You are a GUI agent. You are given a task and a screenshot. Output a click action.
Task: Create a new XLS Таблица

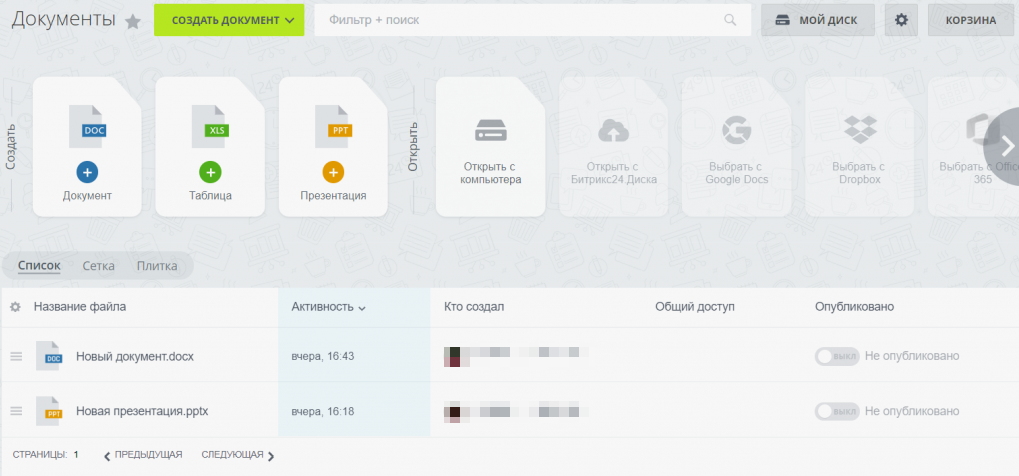click(210, 147)
